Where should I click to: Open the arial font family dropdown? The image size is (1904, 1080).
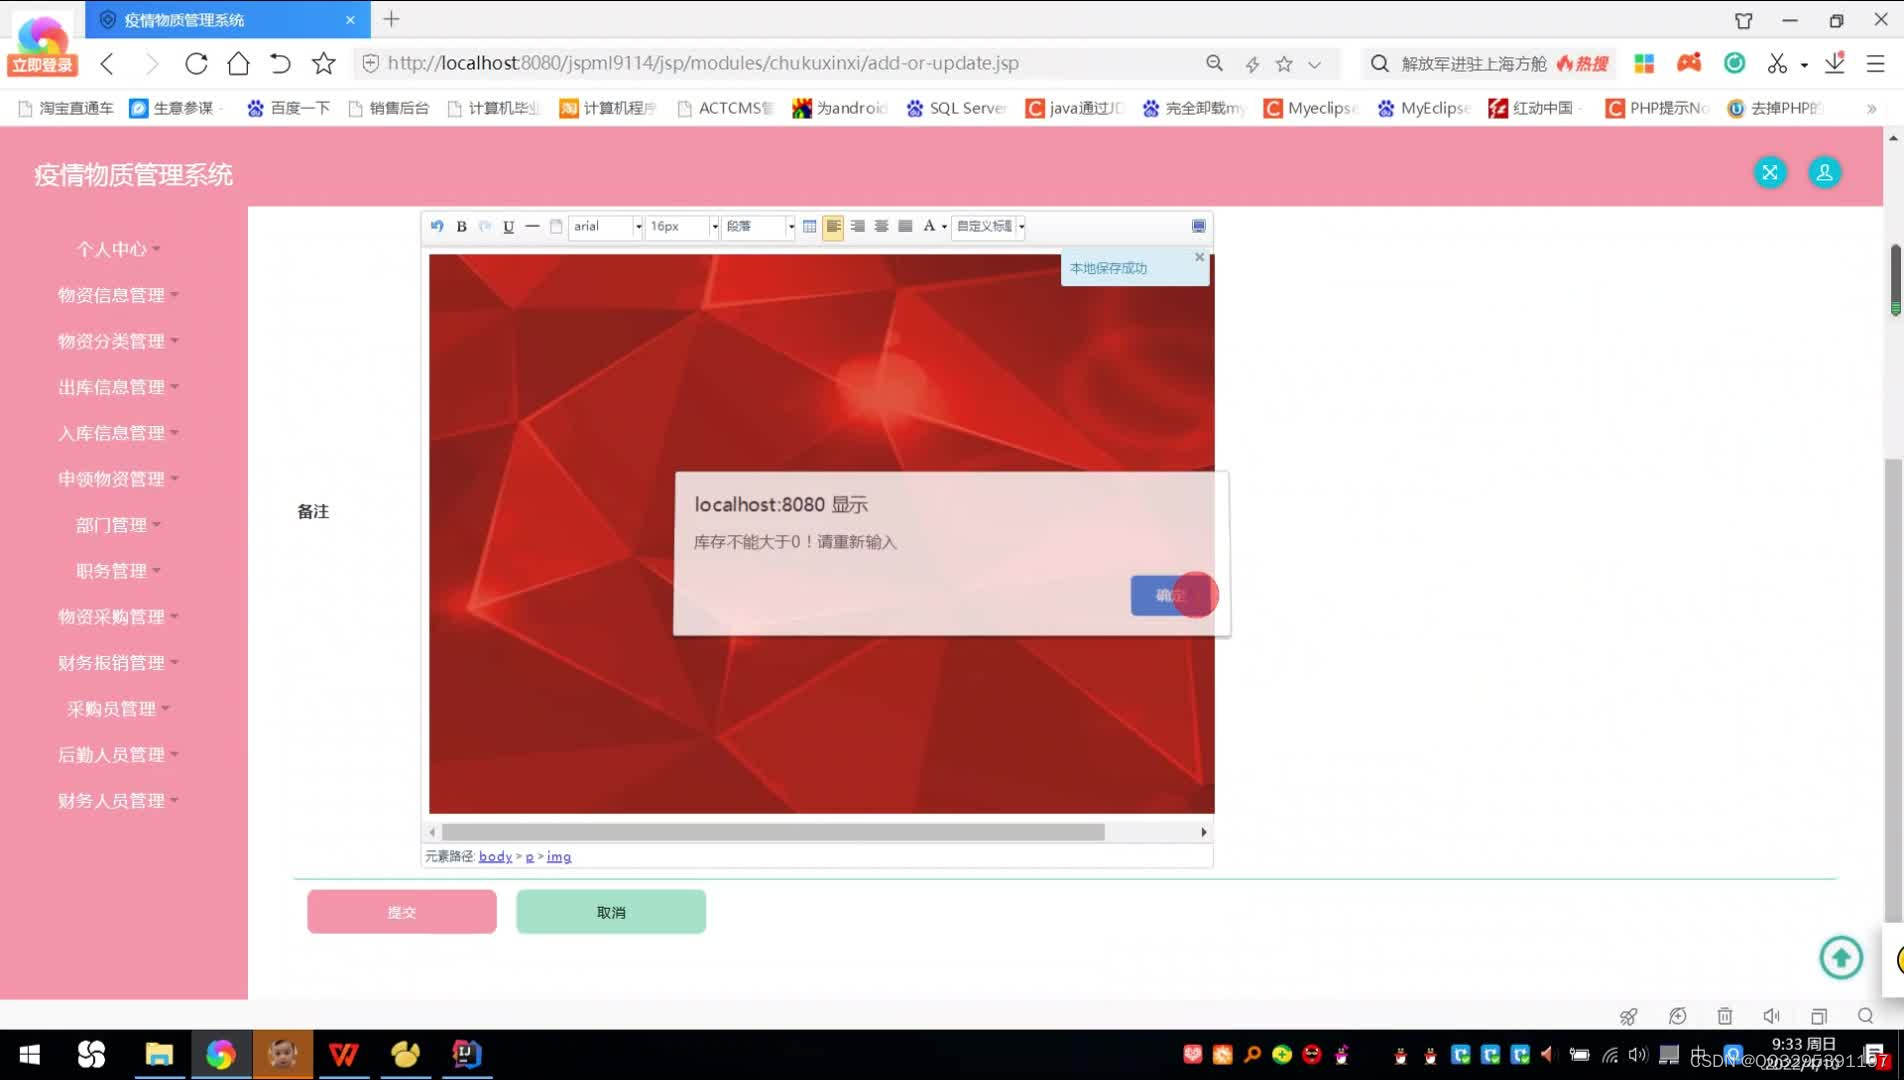click(606, 226)
